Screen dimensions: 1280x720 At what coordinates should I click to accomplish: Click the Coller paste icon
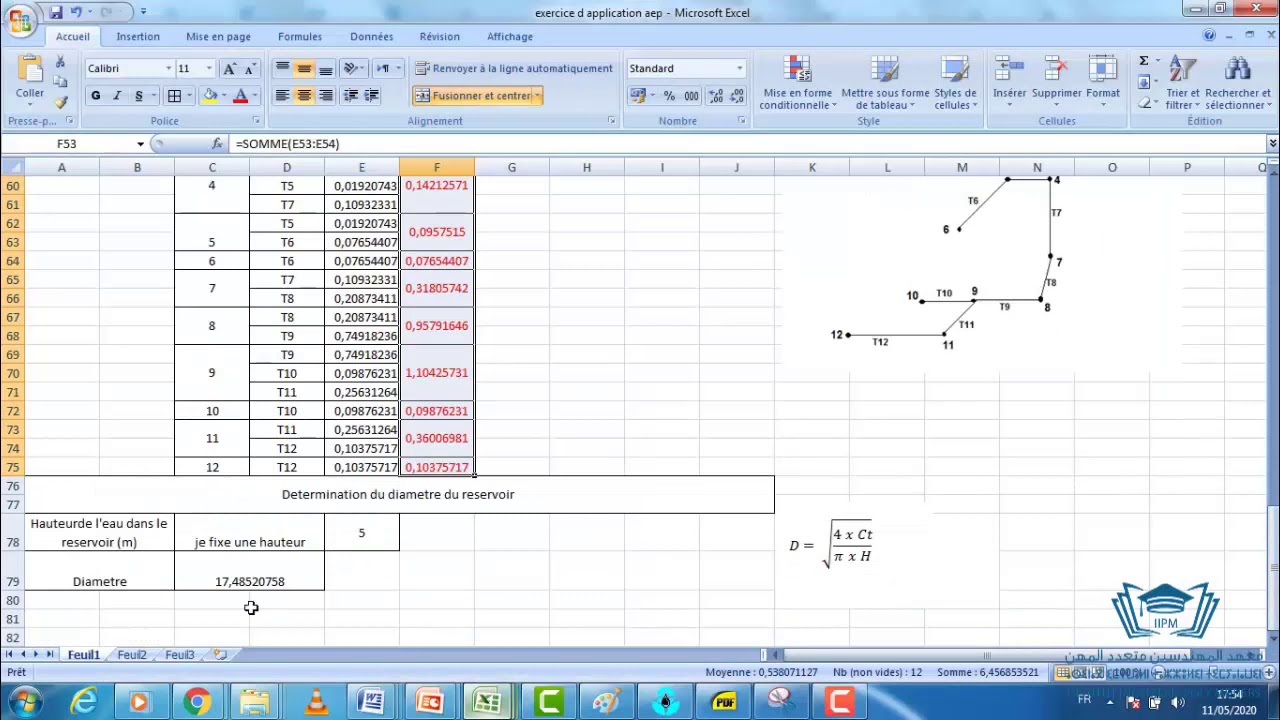click(x=30, y=69)
